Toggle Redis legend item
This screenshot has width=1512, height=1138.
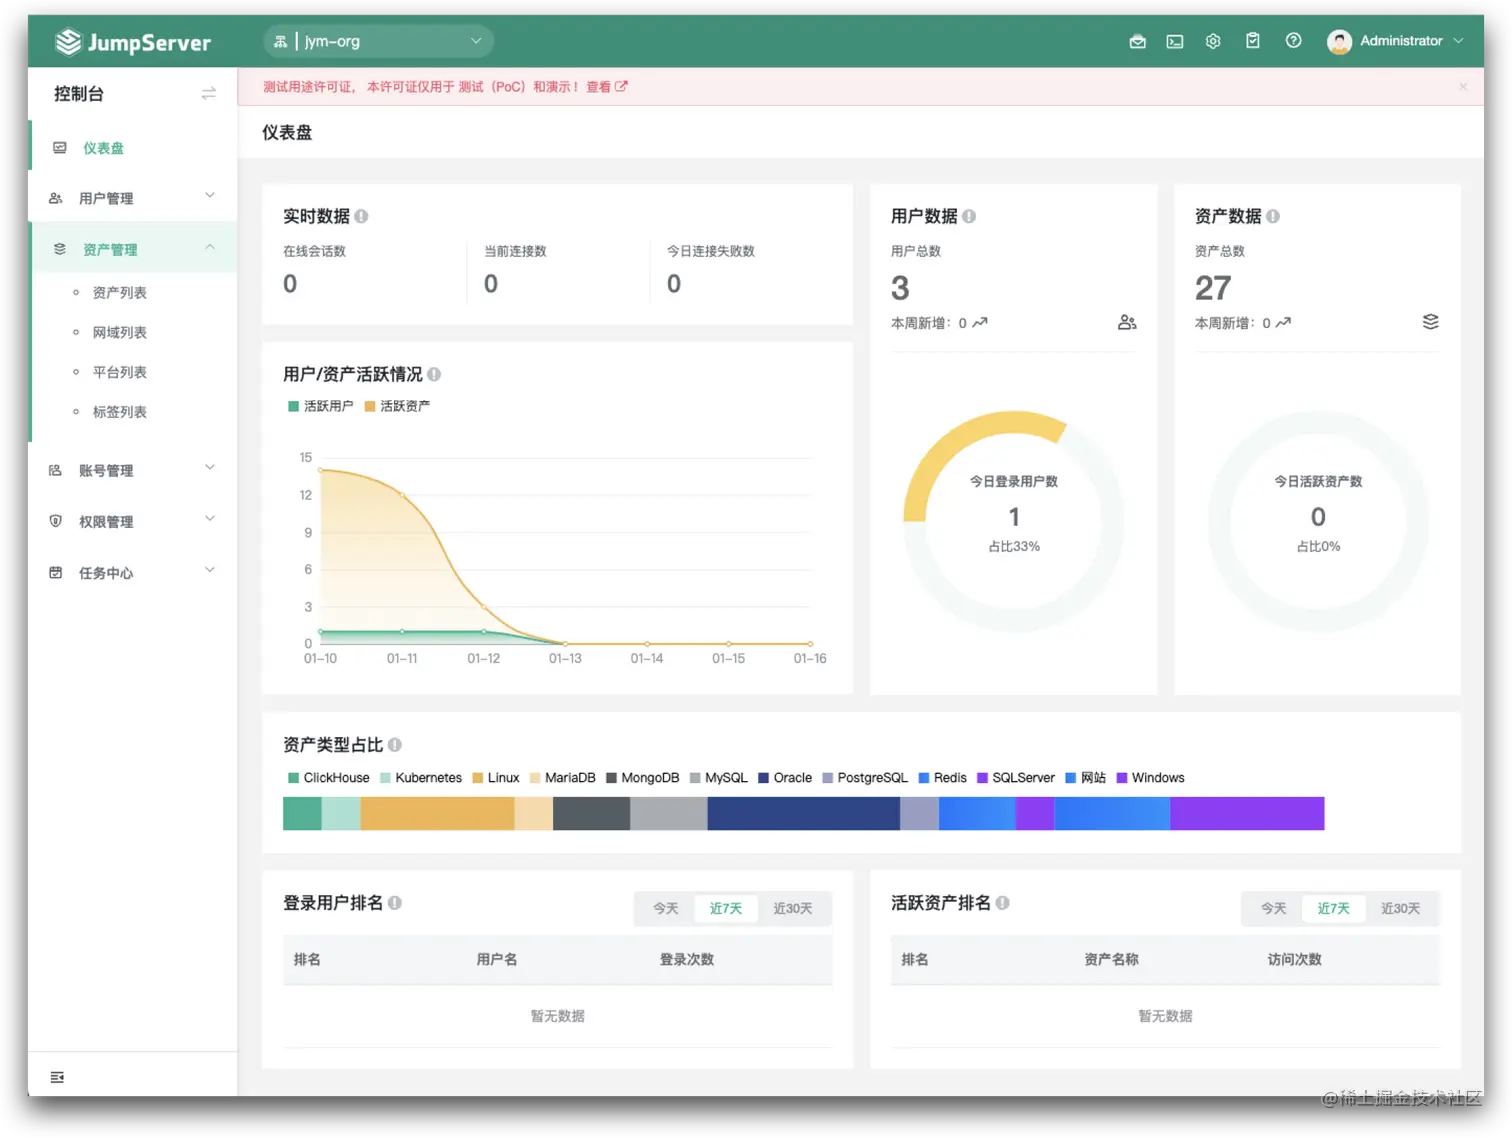943,778
